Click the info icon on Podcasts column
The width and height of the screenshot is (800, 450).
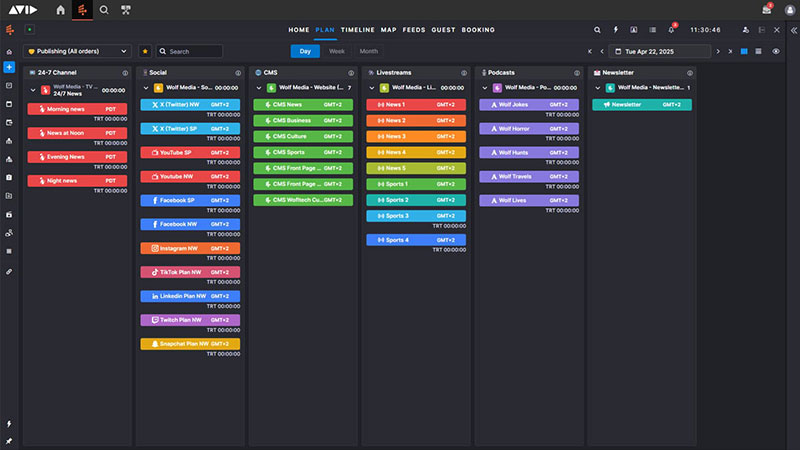point(578,73)
